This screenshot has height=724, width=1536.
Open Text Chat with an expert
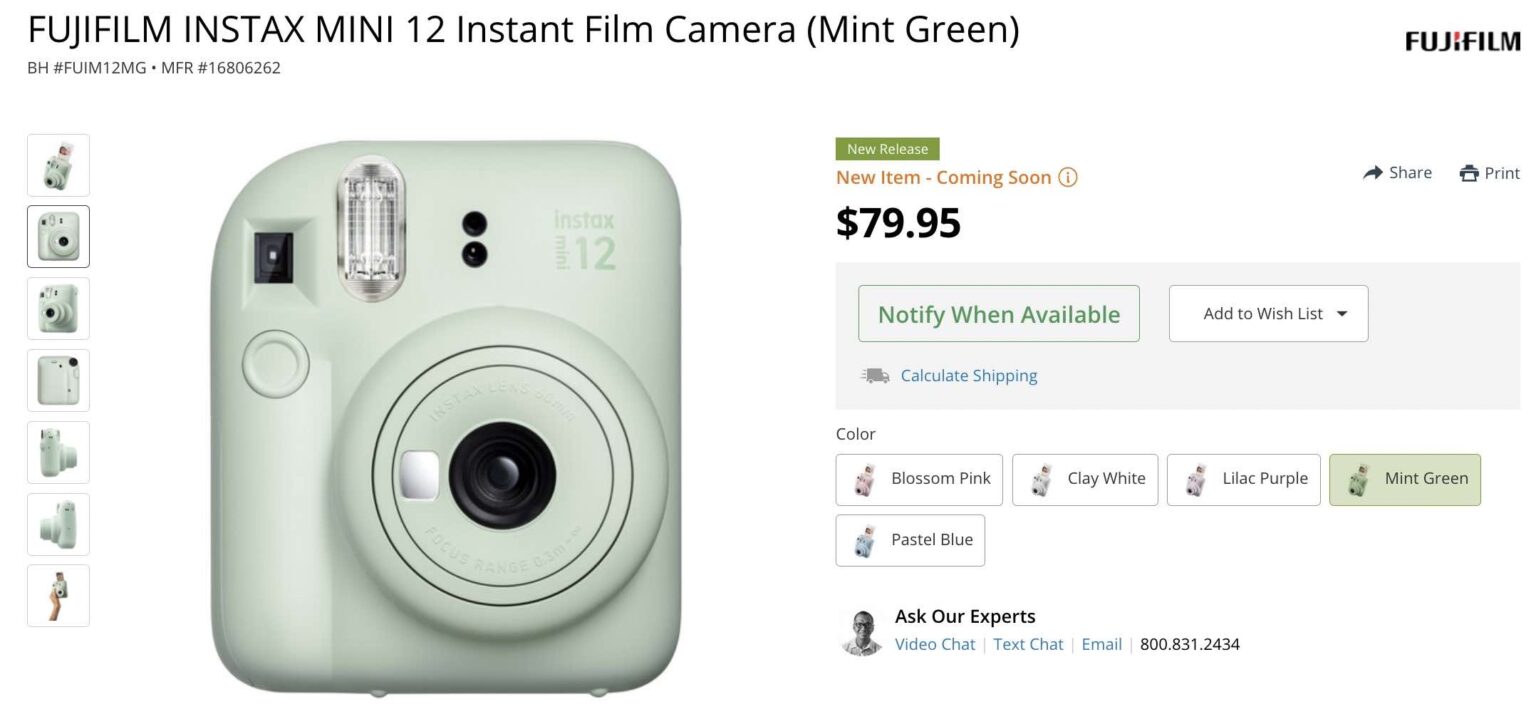pos(1028,644)
